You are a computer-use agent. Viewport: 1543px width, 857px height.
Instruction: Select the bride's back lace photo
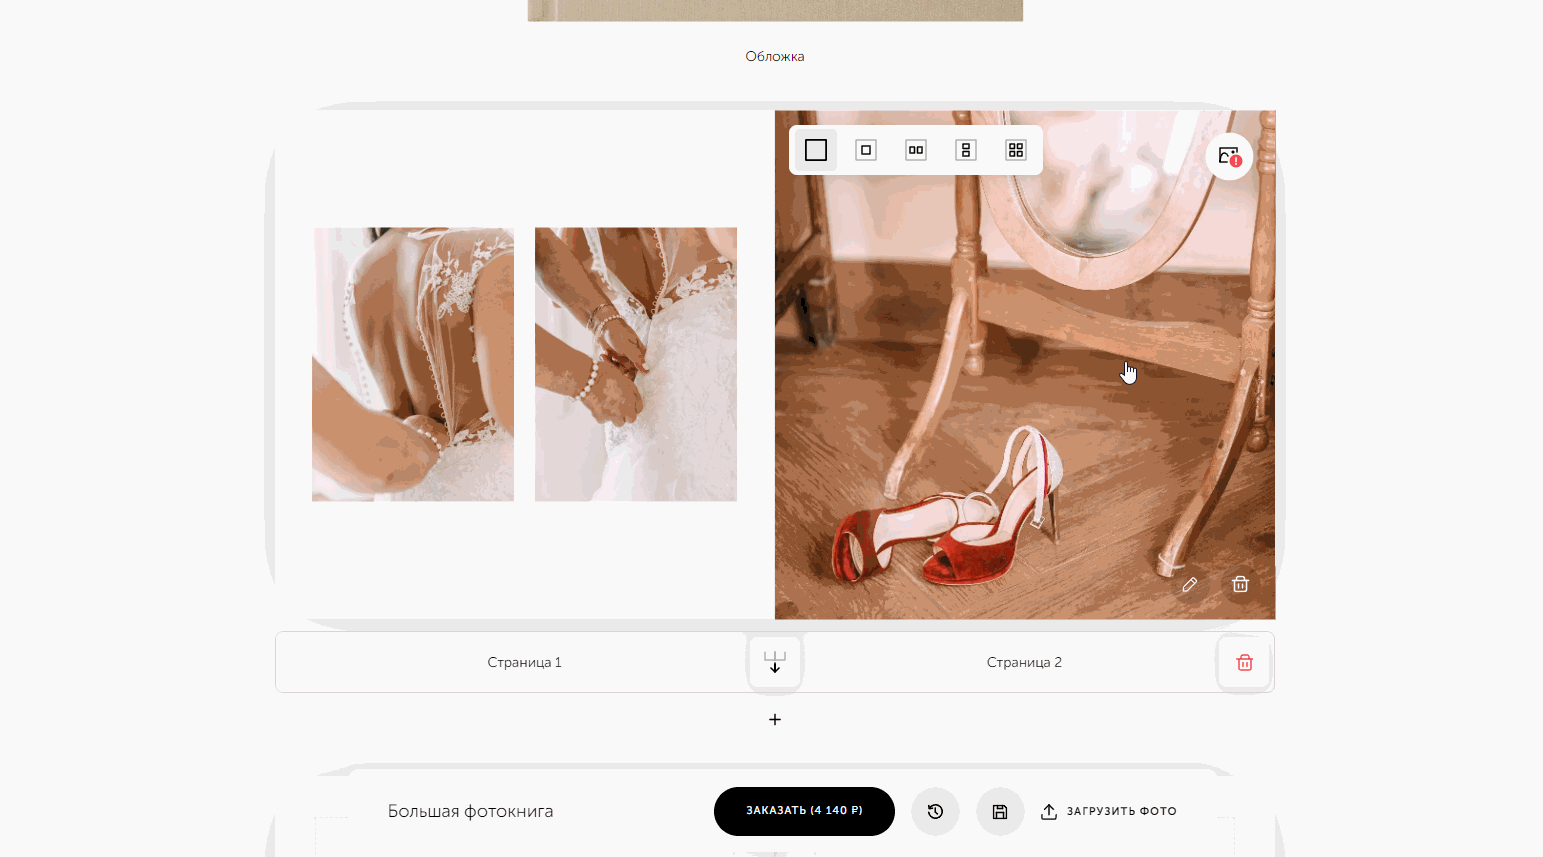click(413, 364)
